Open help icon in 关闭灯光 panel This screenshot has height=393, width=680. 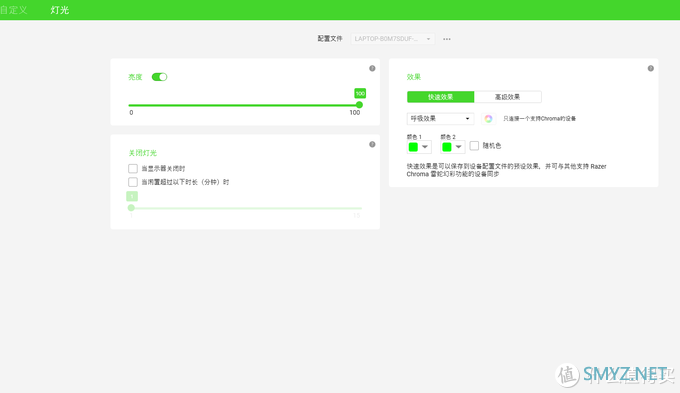click(x=372, y=144)
